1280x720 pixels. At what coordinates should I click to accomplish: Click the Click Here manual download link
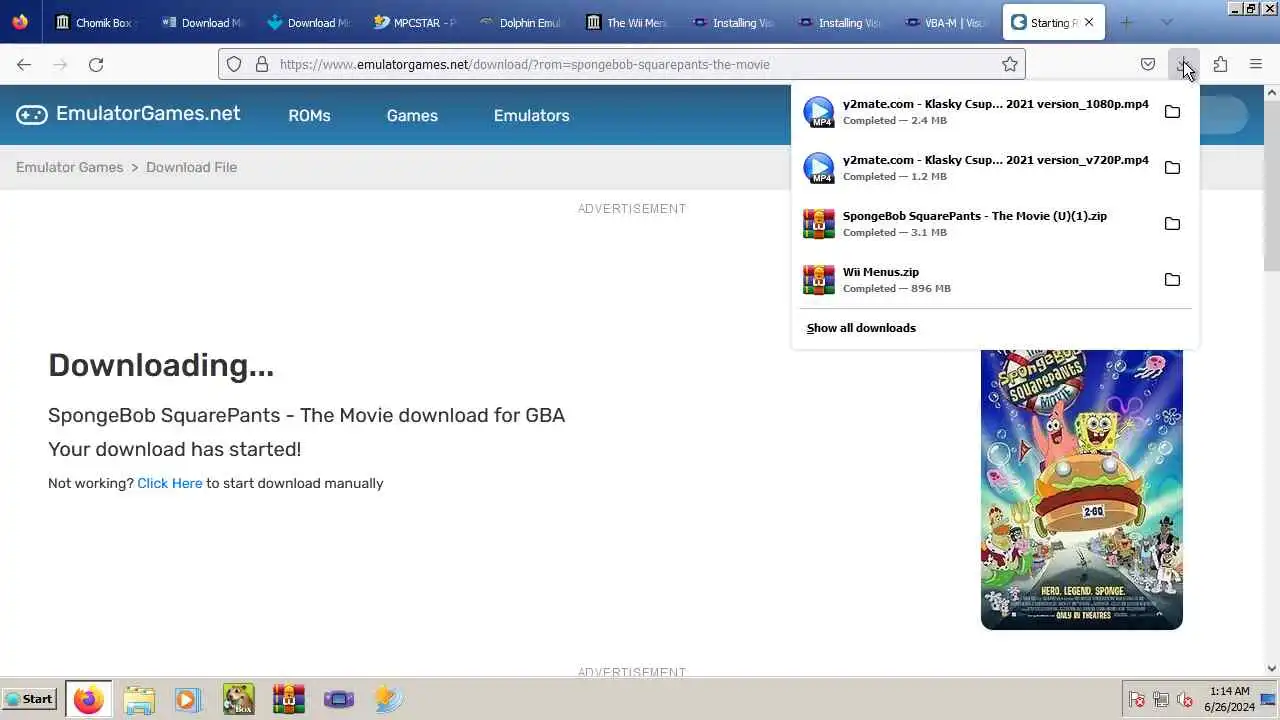point(169,483)
